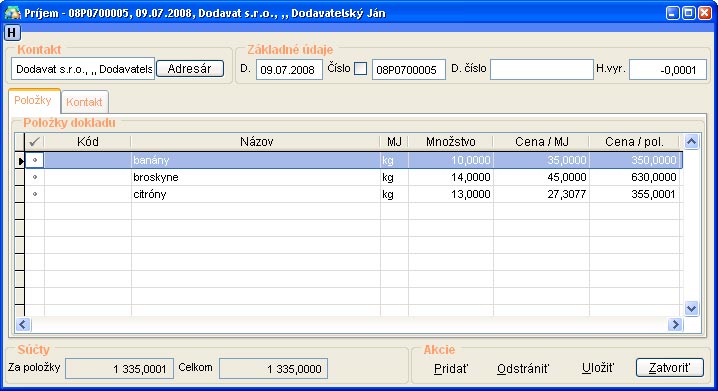
Task: Click the current row arrow indicator for banány
Action: pos(20,161)
